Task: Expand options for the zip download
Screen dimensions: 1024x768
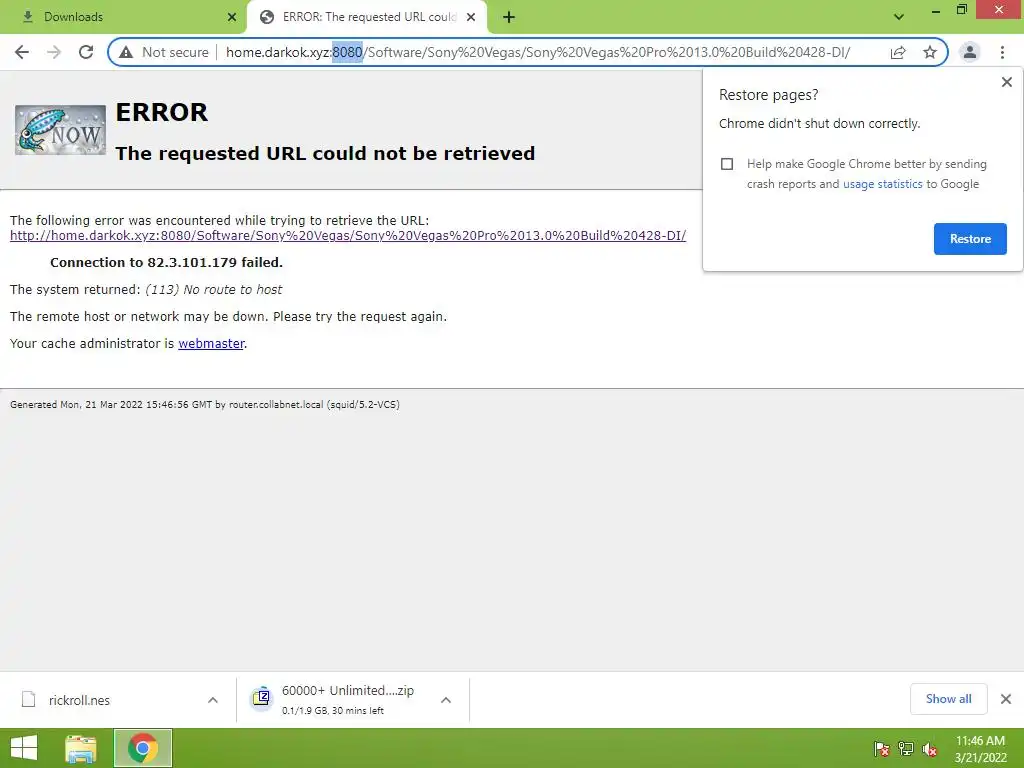Action: [x=446, y=700]
